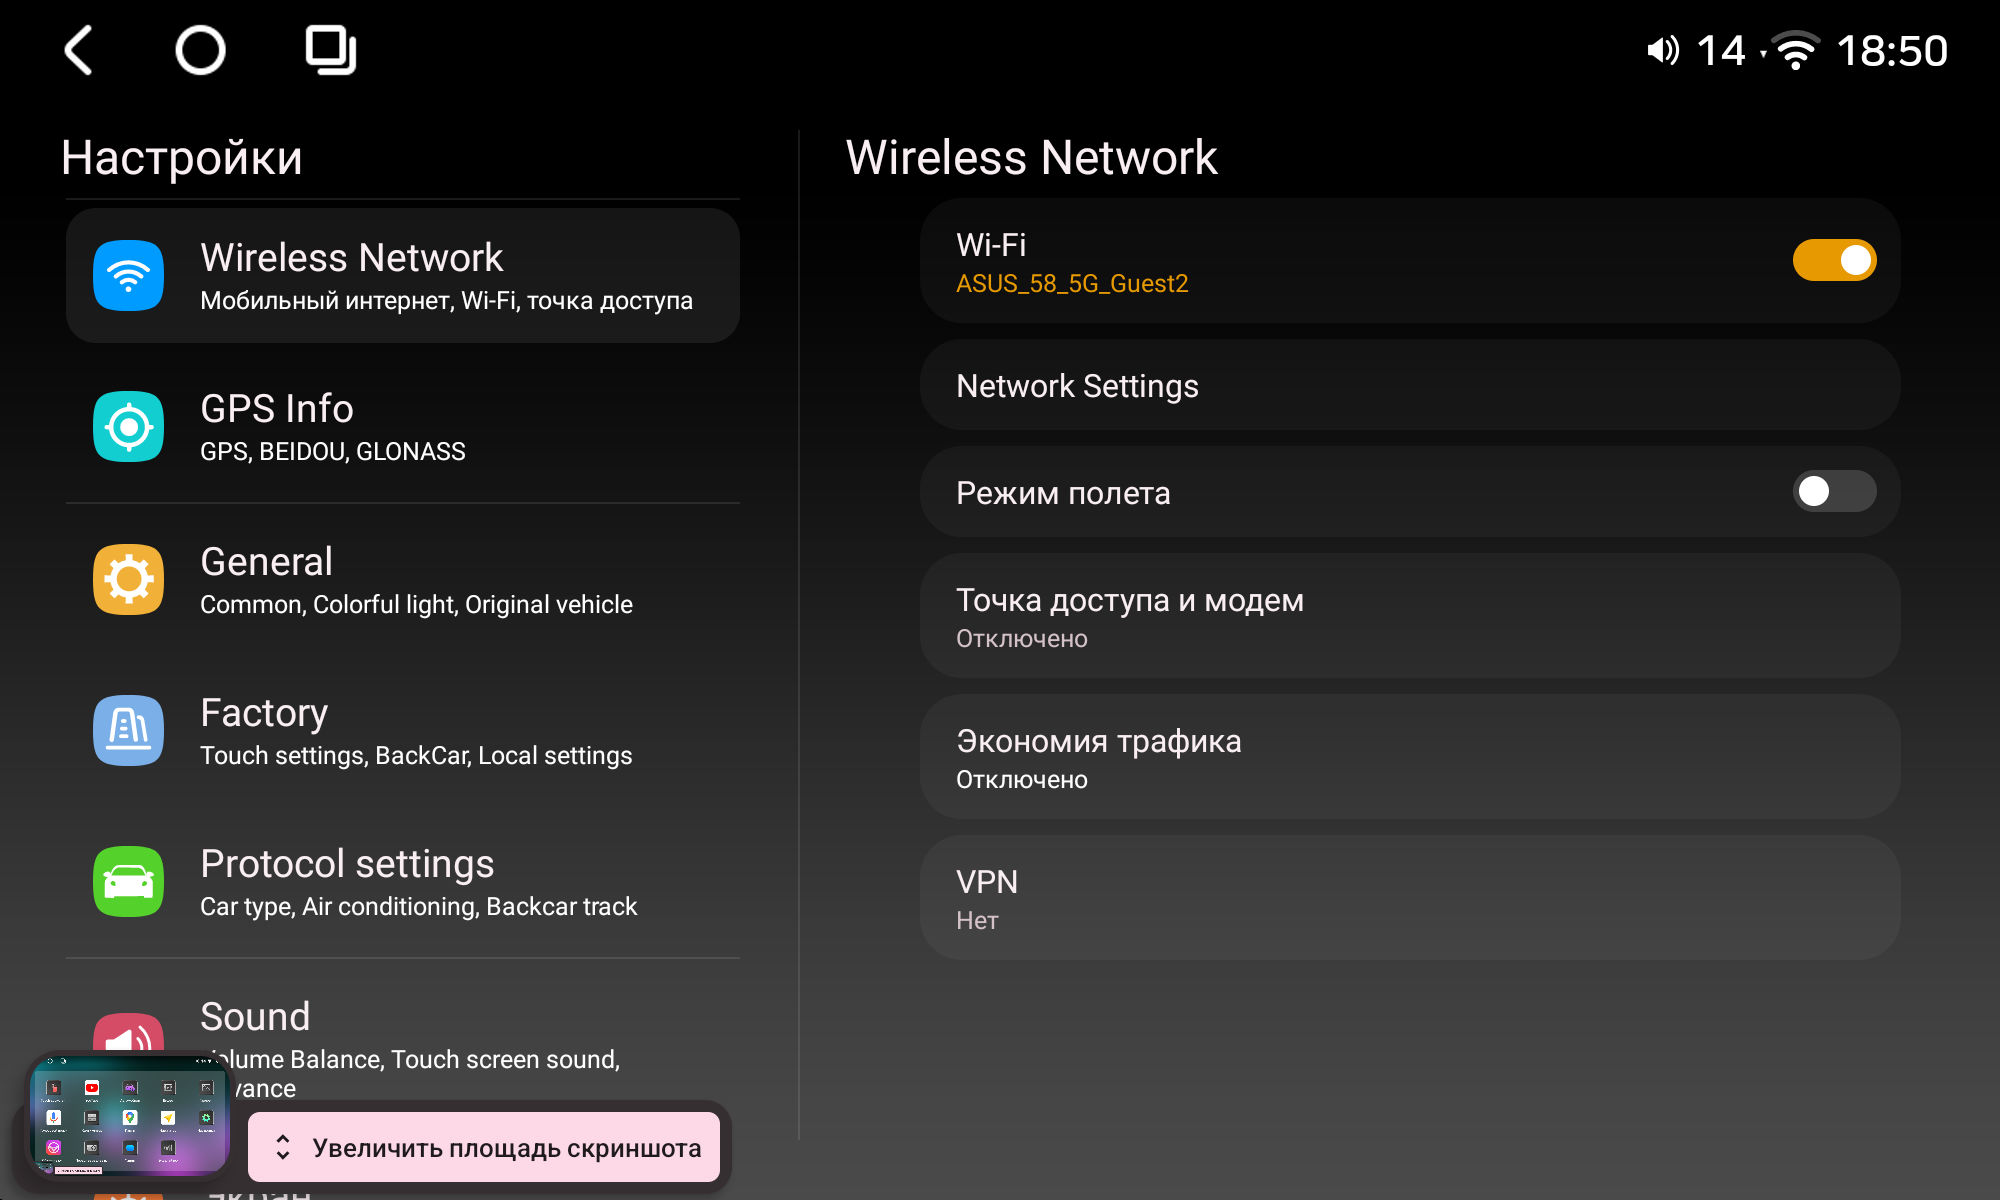Tap the green Protocol settings car icon
2000x1200 pixels.
[x=129, y=882]
